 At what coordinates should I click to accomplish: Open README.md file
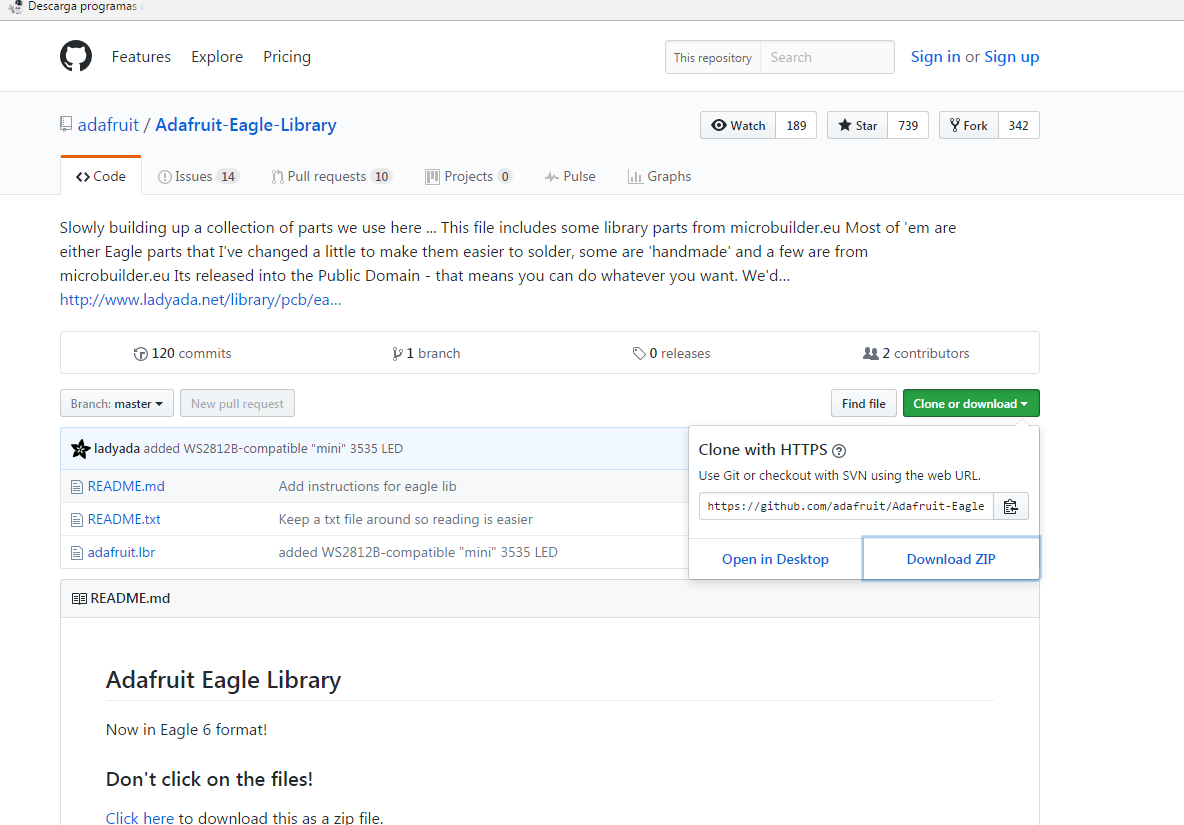point(126,487)
